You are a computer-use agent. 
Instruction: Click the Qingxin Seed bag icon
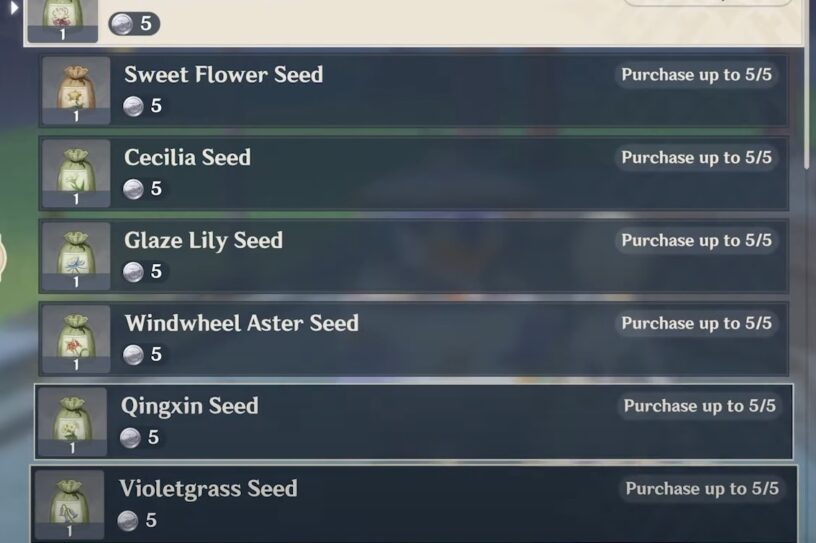pyautogui.click(x=72, y=421)
